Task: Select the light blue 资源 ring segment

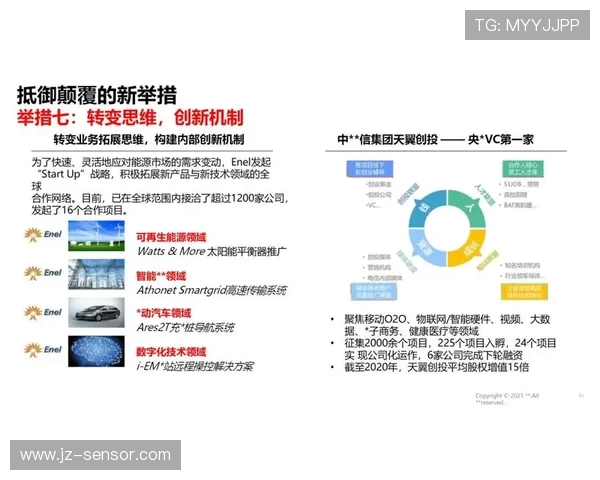Action: [x=426, y=248]
